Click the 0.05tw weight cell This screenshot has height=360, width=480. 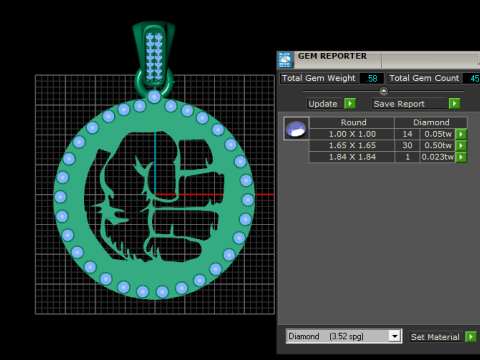pos(437,134)
